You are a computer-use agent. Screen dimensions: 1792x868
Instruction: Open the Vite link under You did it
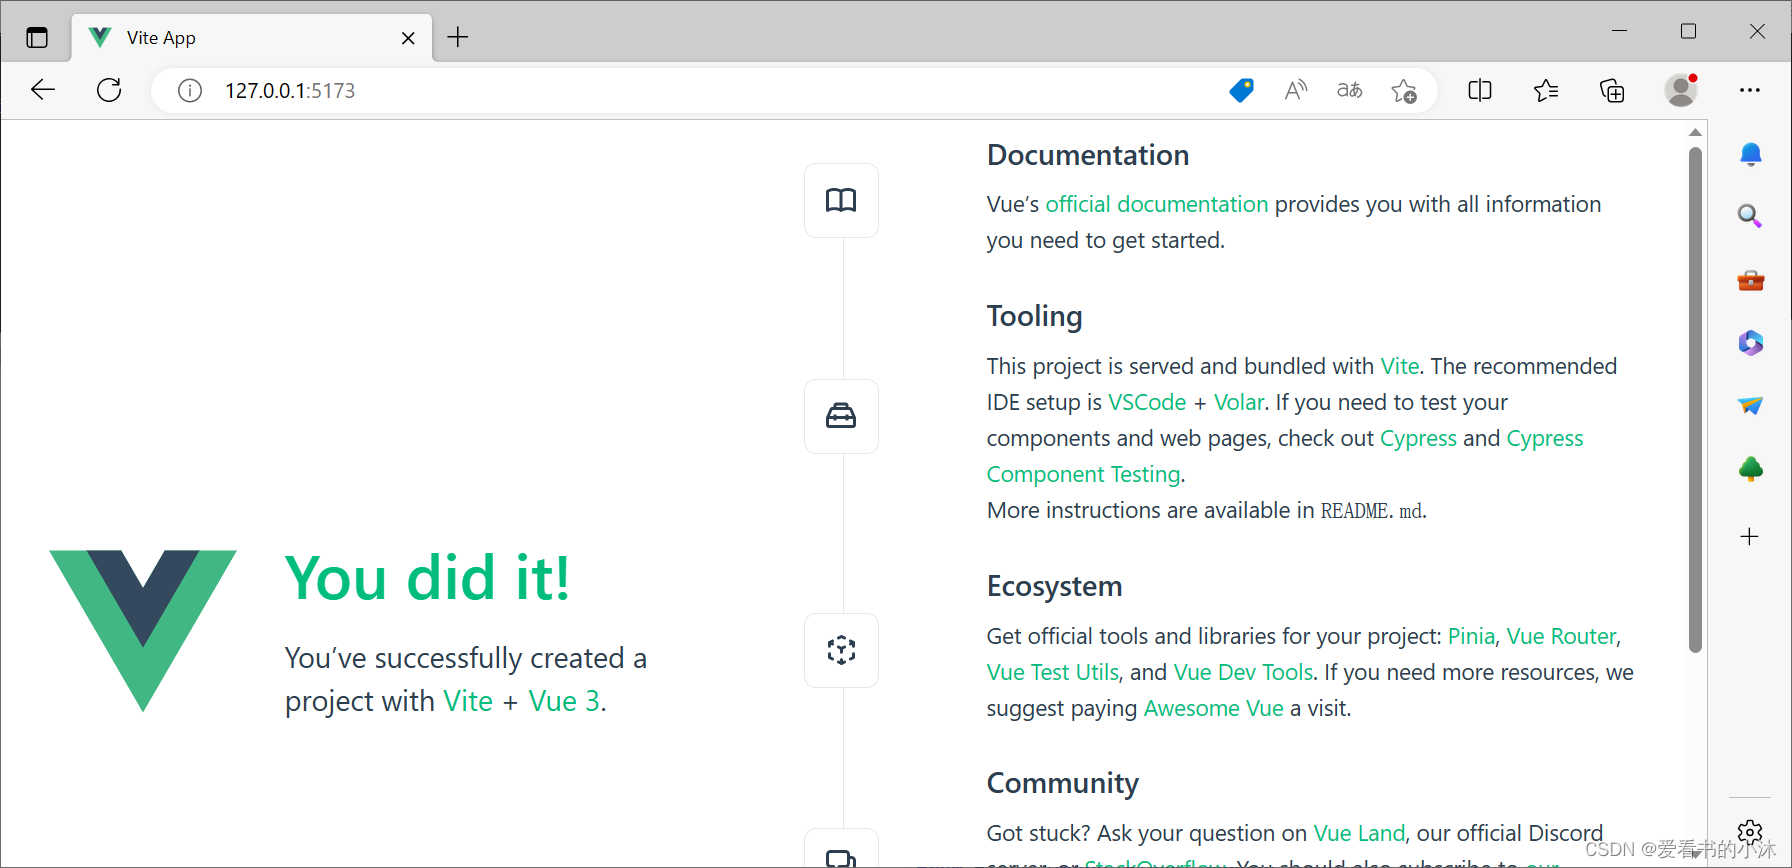click(x=468, y=701)
